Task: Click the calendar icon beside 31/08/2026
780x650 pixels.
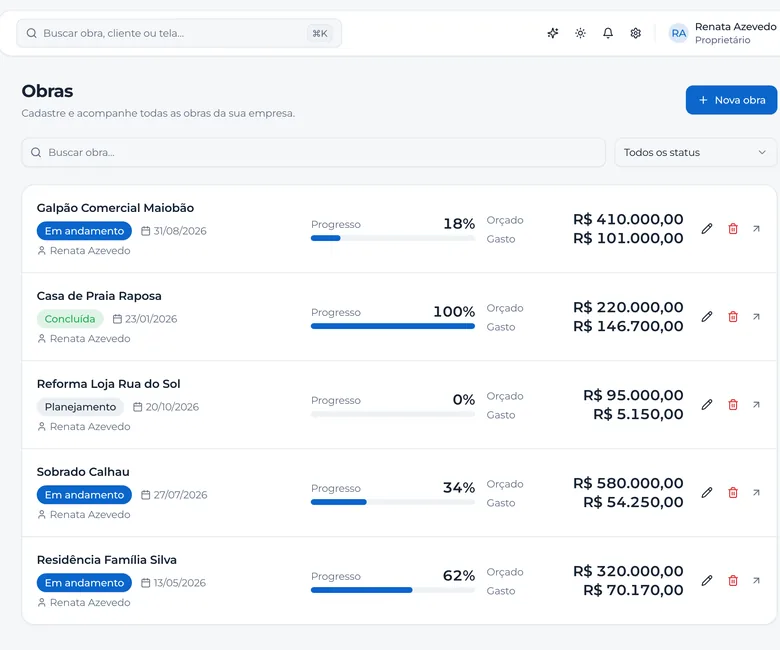Action: 145,231
